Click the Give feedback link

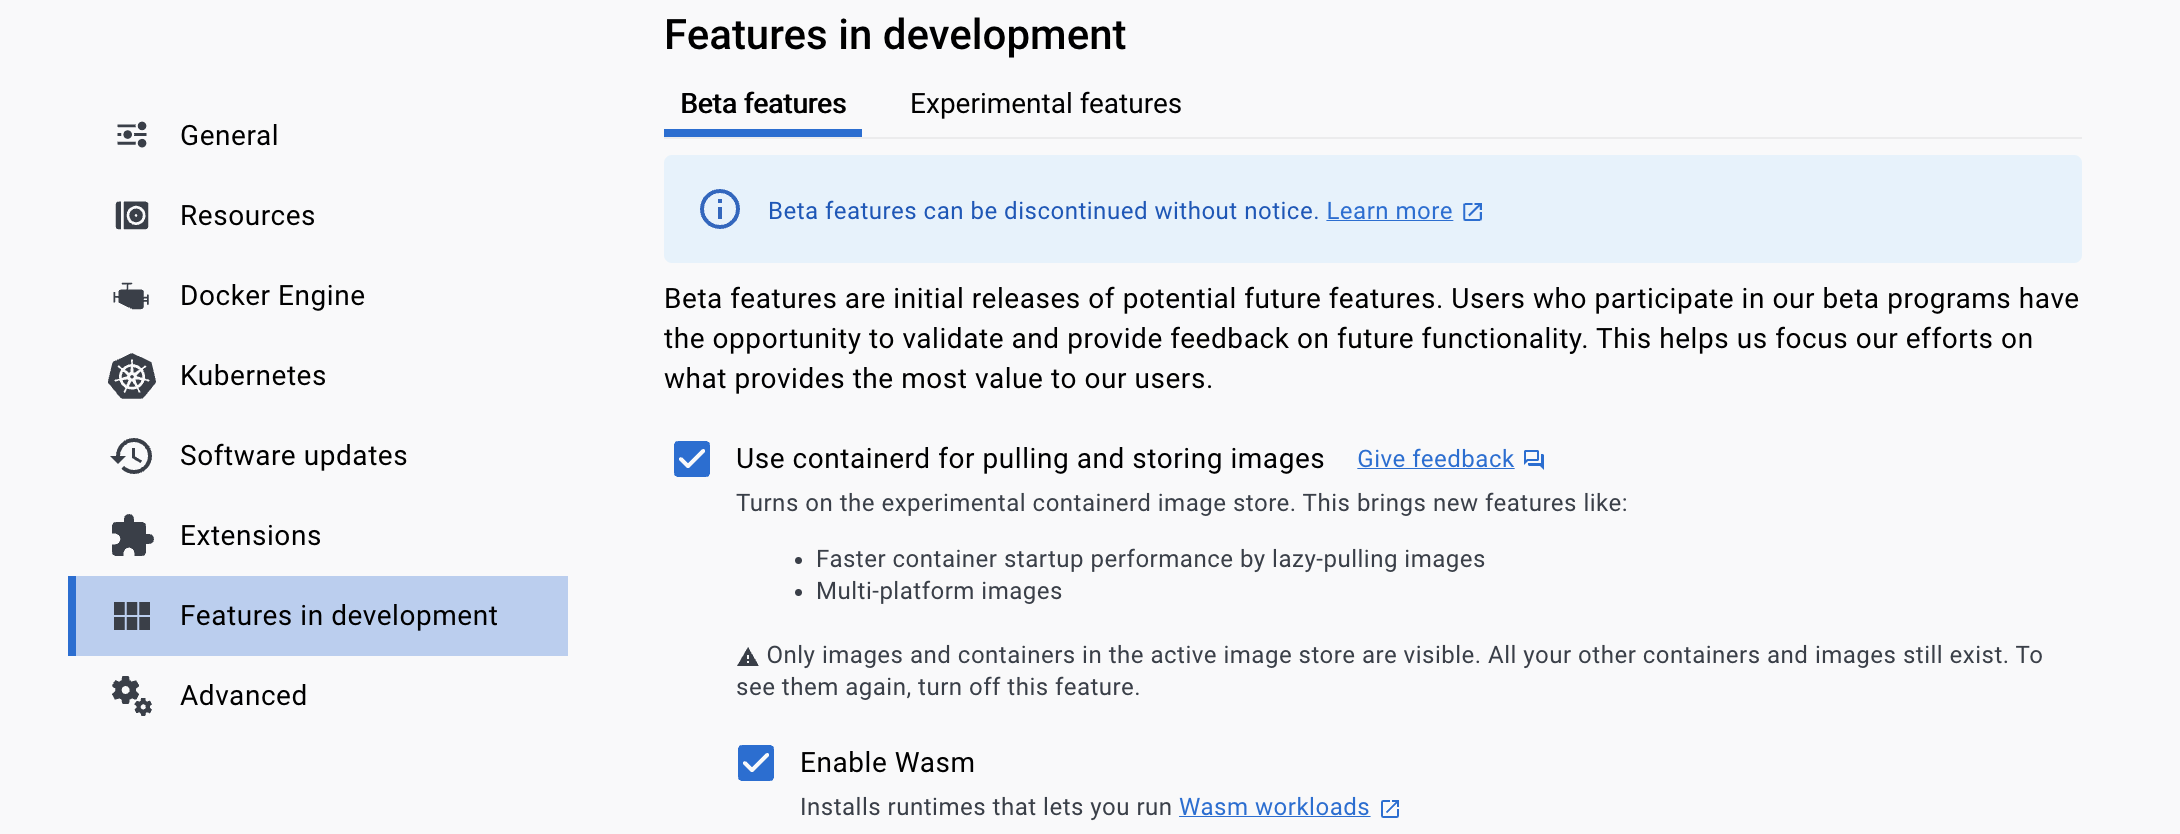pyautogui.click(x=1435, y=459)
